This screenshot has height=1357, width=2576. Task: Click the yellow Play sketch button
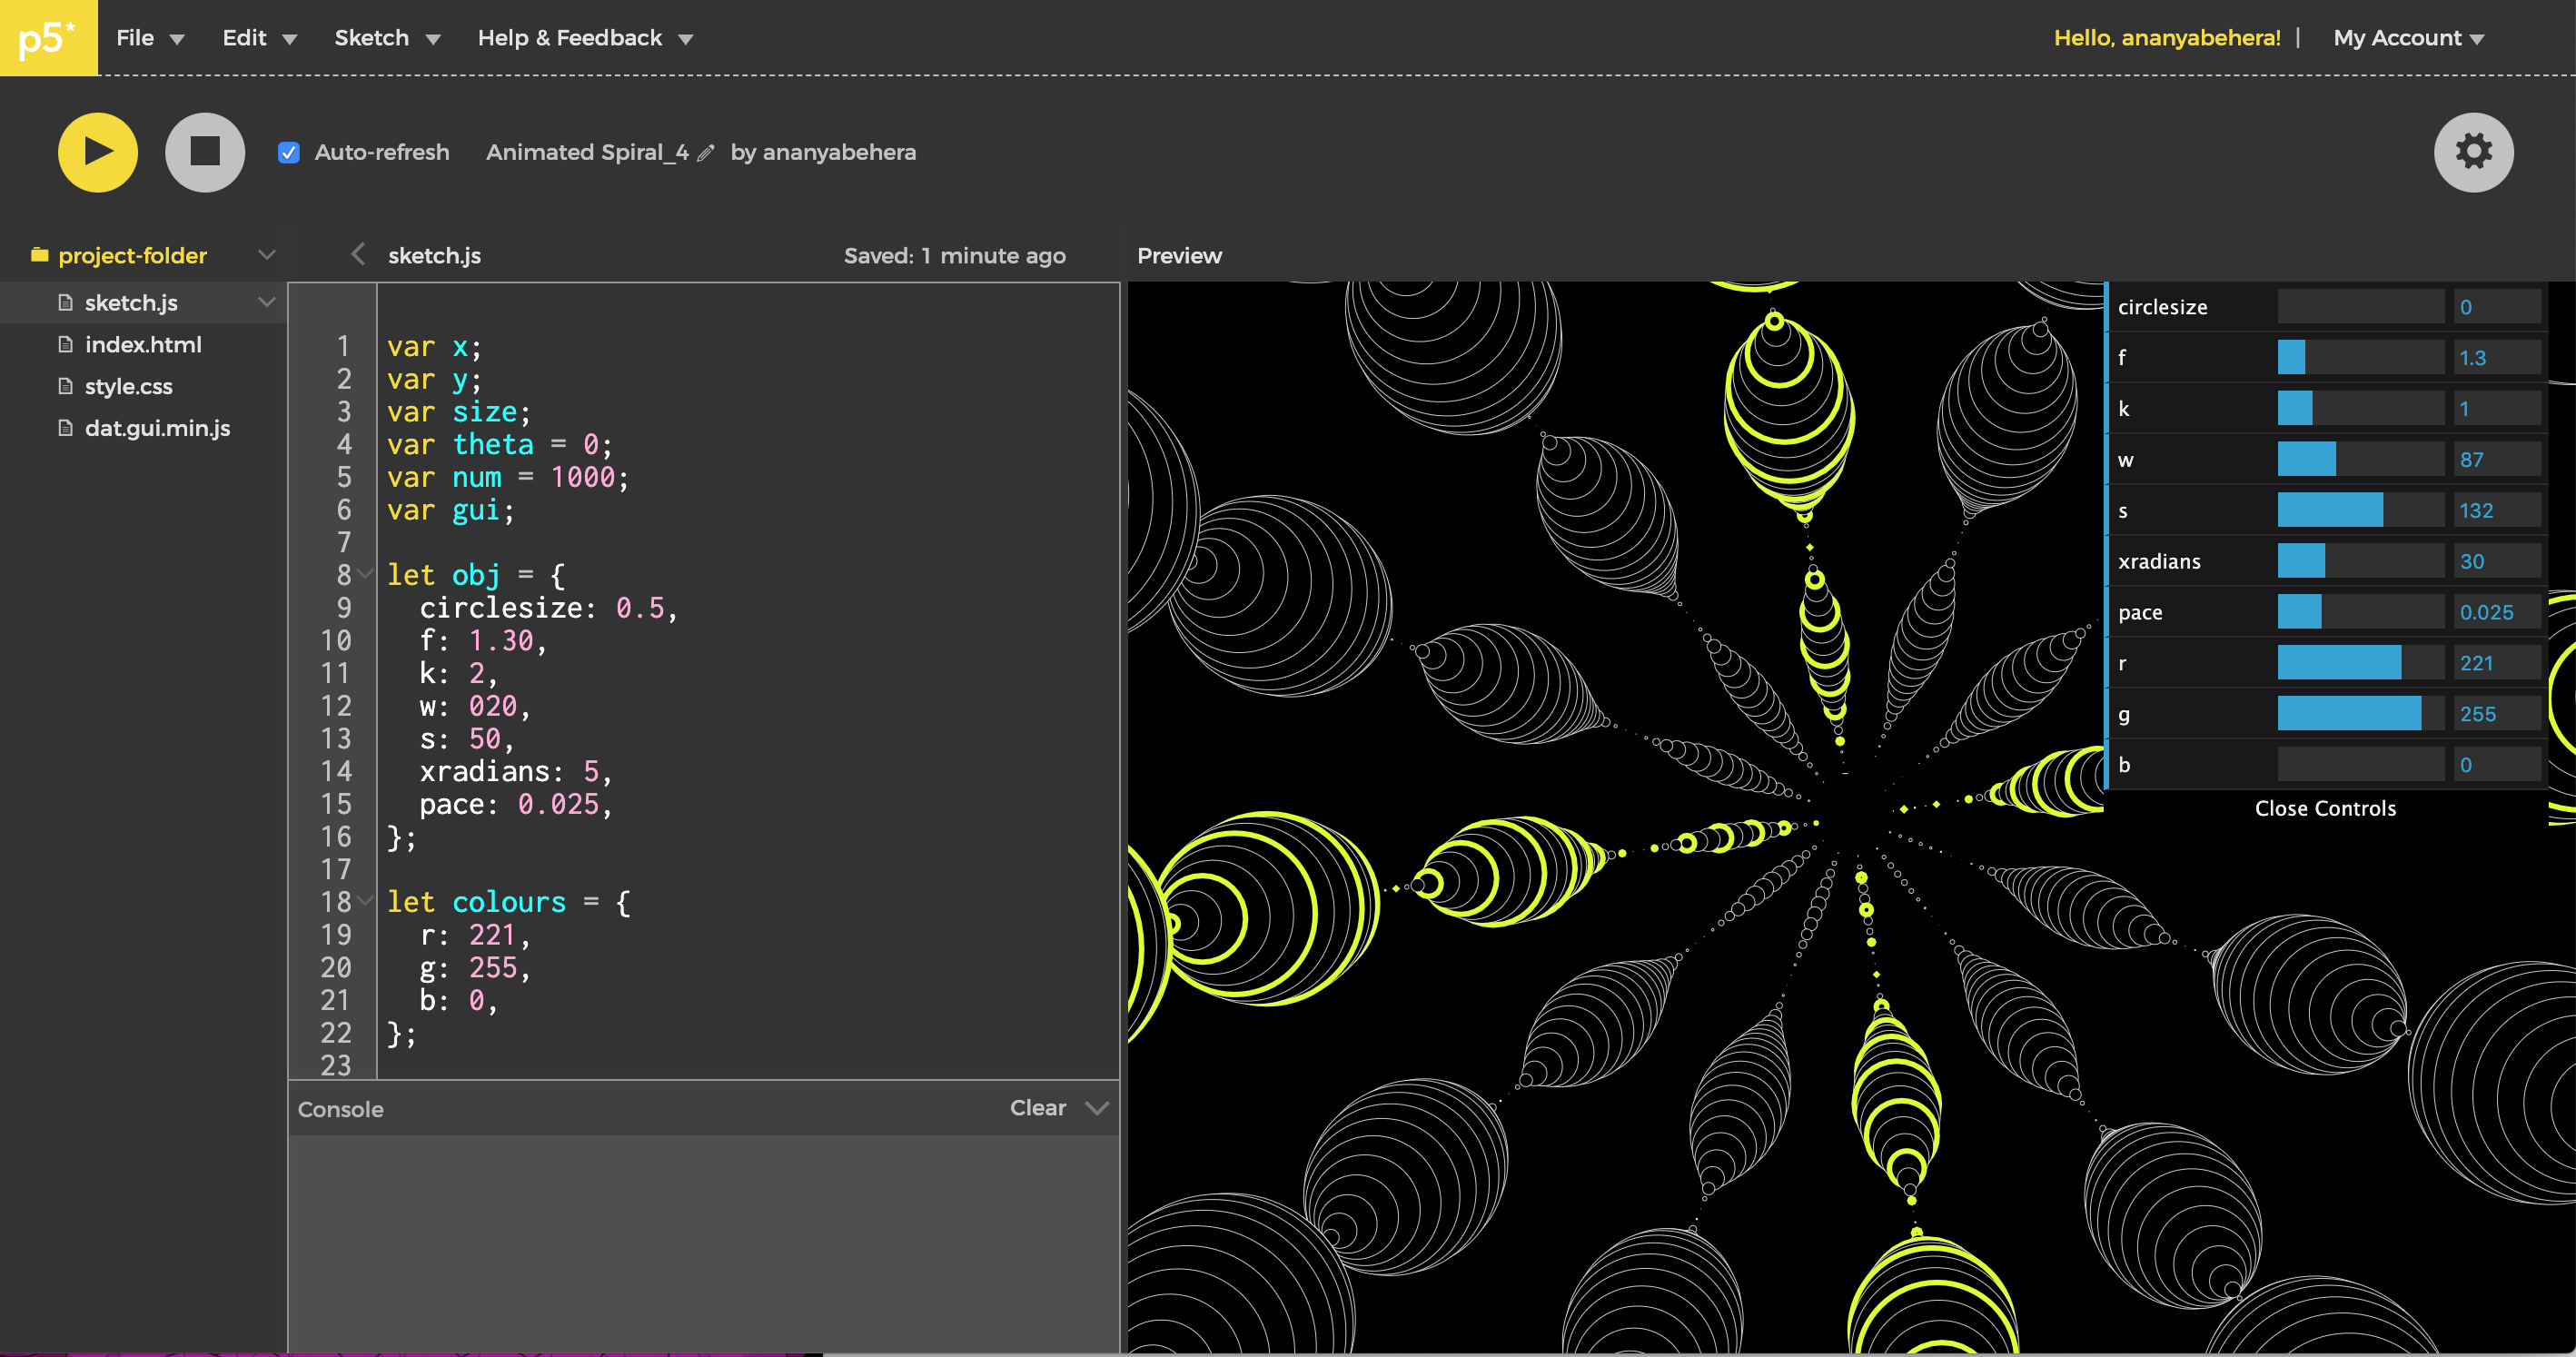(97, 152)
